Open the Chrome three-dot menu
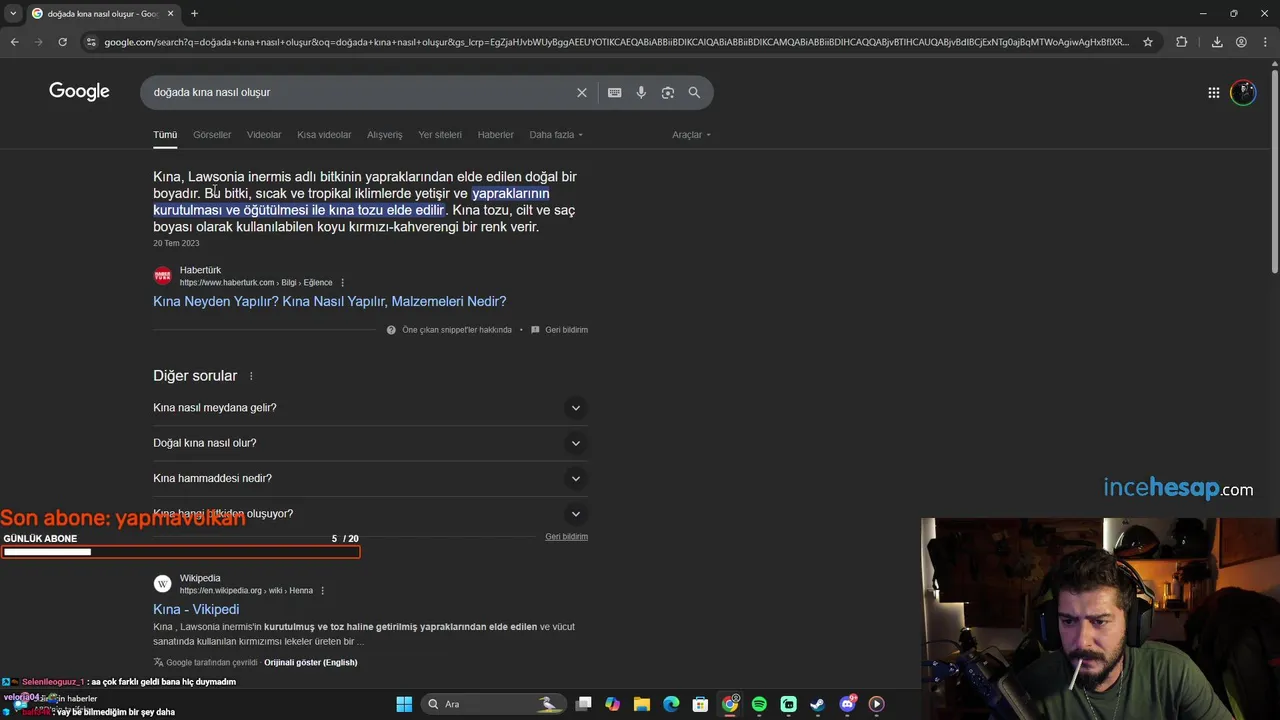Image resolution: width=1280 pixels, height=720 pixels. (x=1265, y=42)
